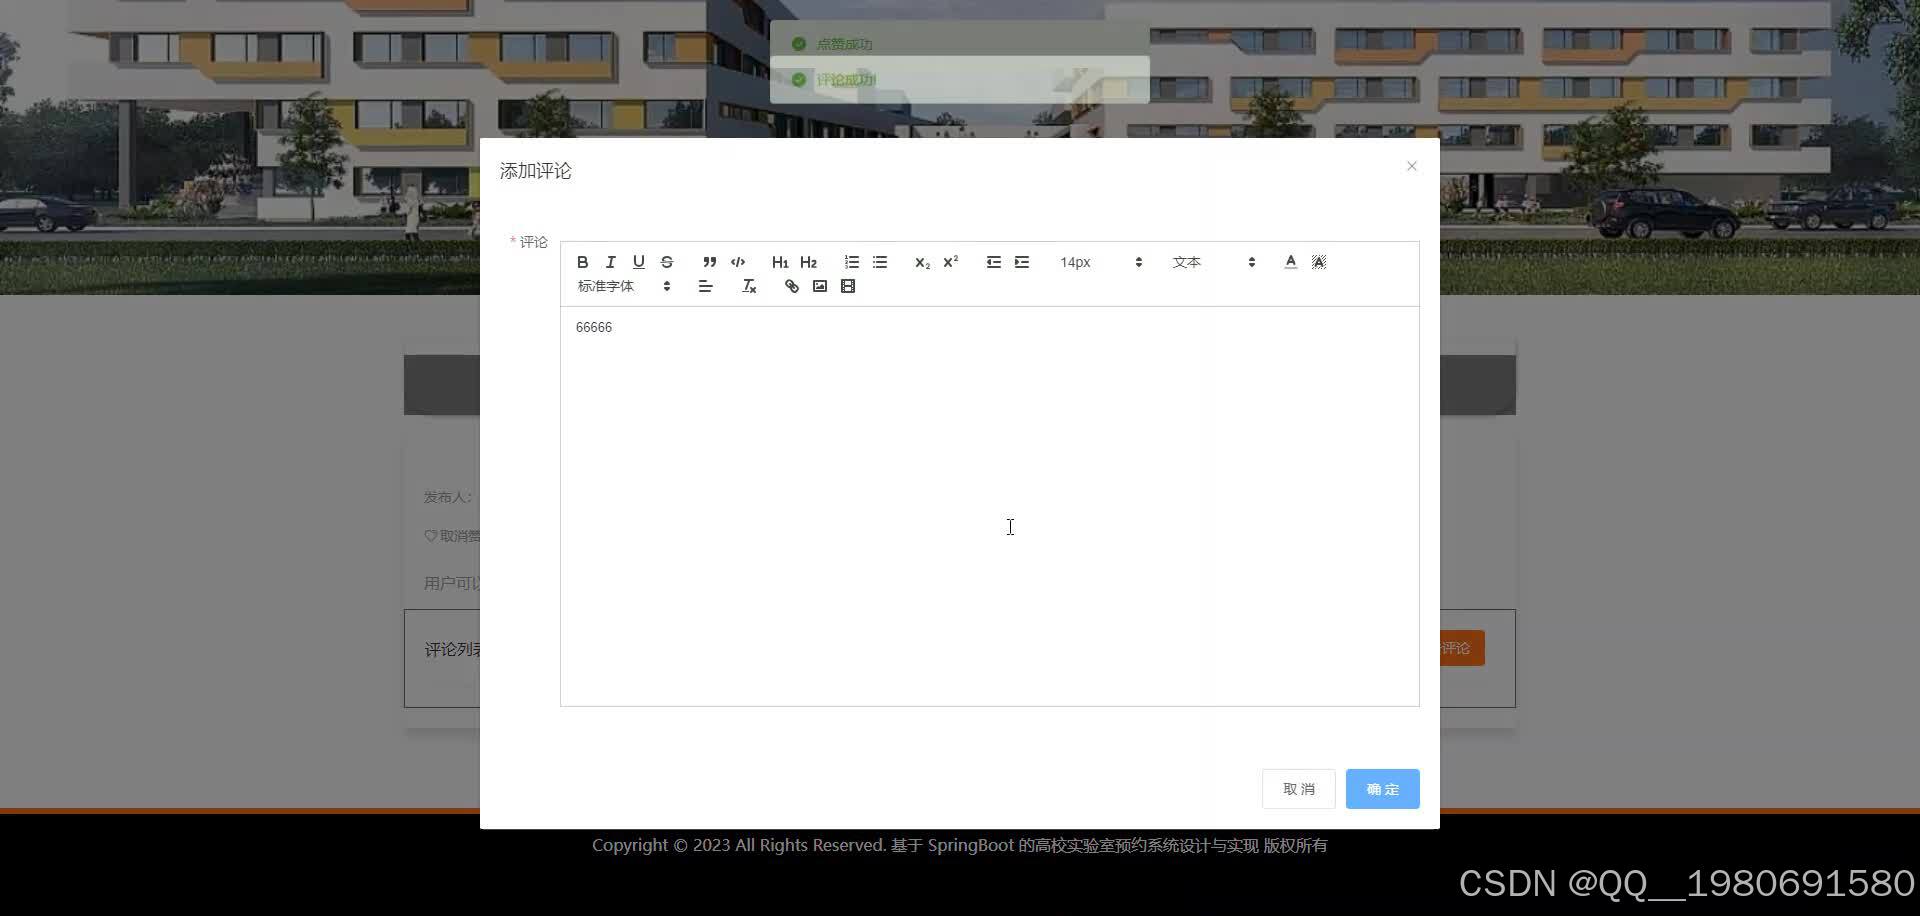Select the italic formatting icon

point(611,262)
